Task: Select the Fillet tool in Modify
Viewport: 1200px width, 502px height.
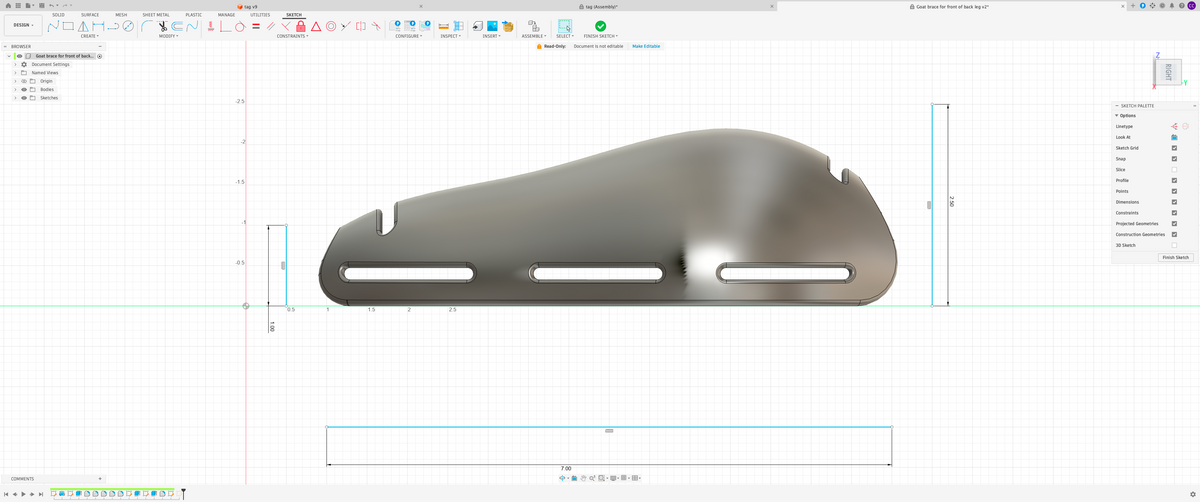Action: (x=146, y=26)
